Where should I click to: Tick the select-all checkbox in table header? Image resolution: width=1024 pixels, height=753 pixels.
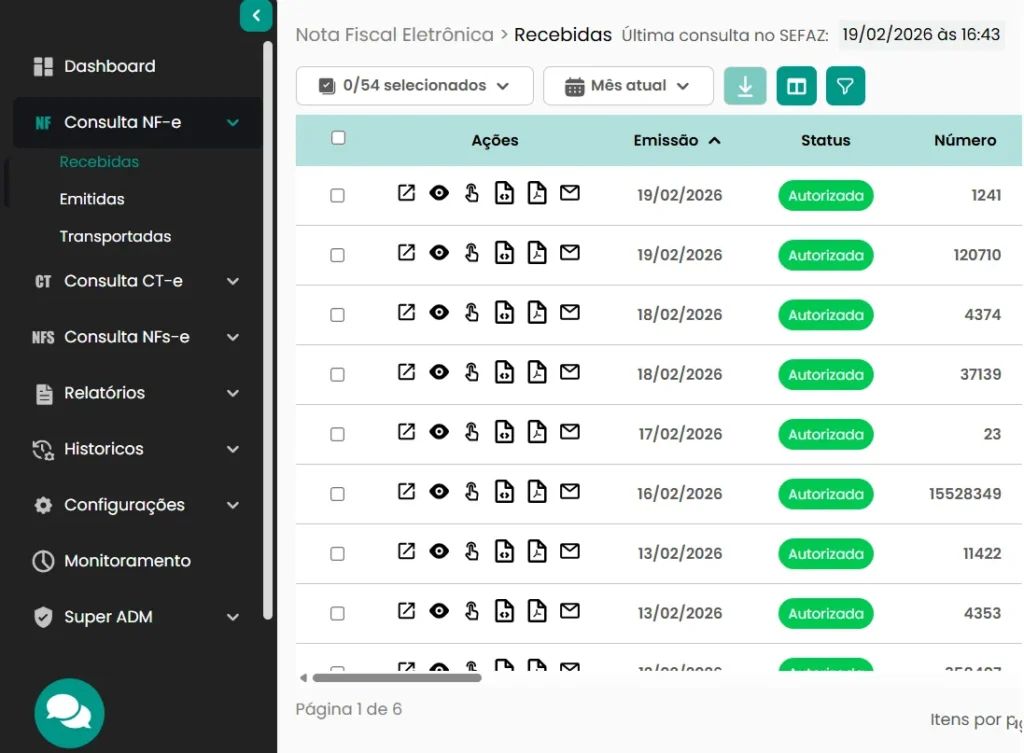tap(338, 138)
